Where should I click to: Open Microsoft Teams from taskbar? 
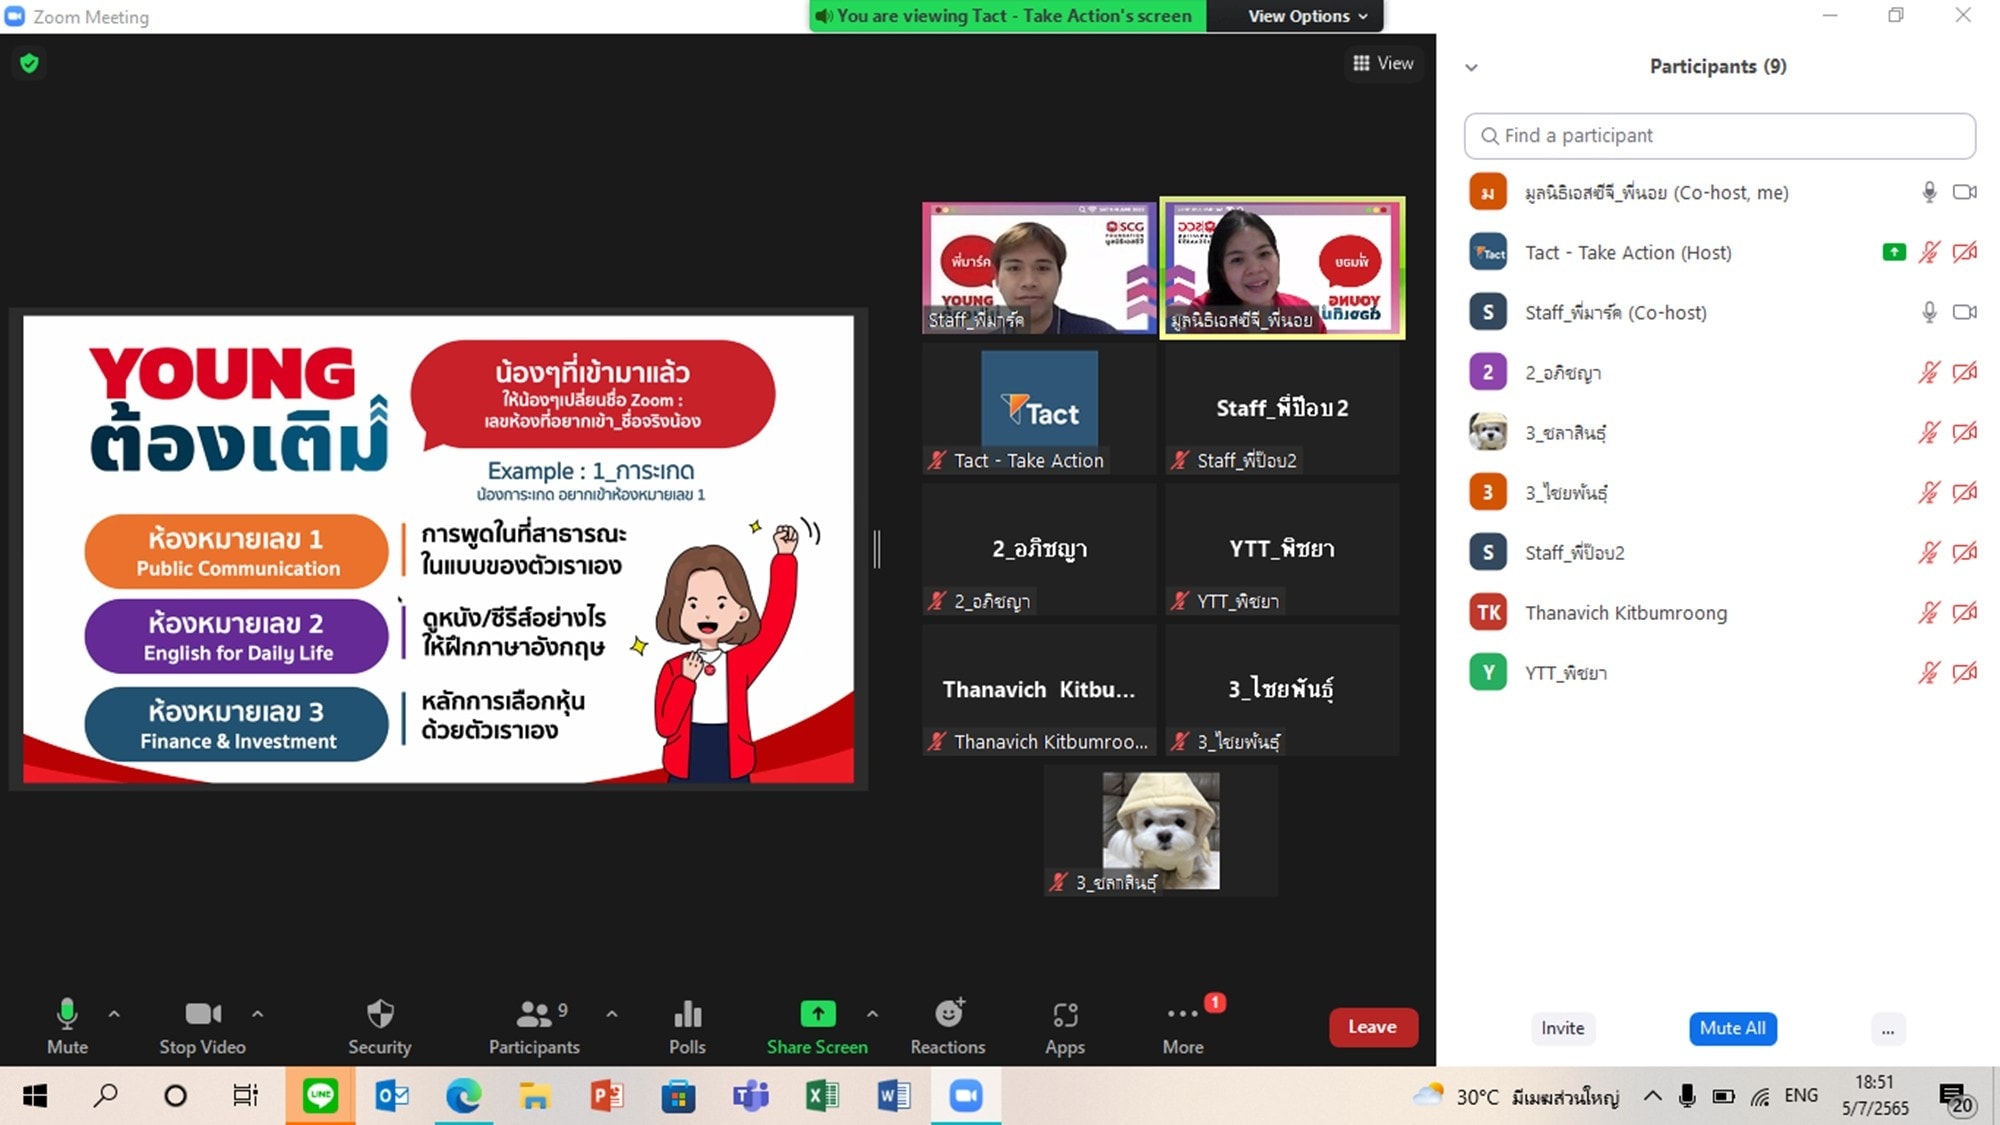(750, 1096)
